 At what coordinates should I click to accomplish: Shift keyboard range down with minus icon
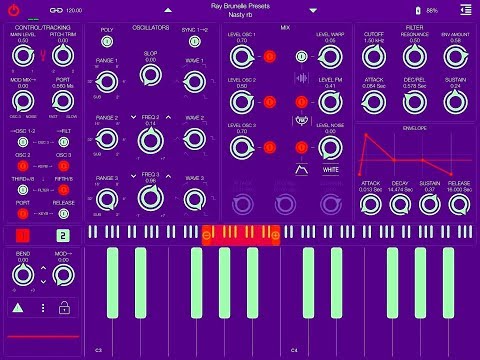point(206,236)
